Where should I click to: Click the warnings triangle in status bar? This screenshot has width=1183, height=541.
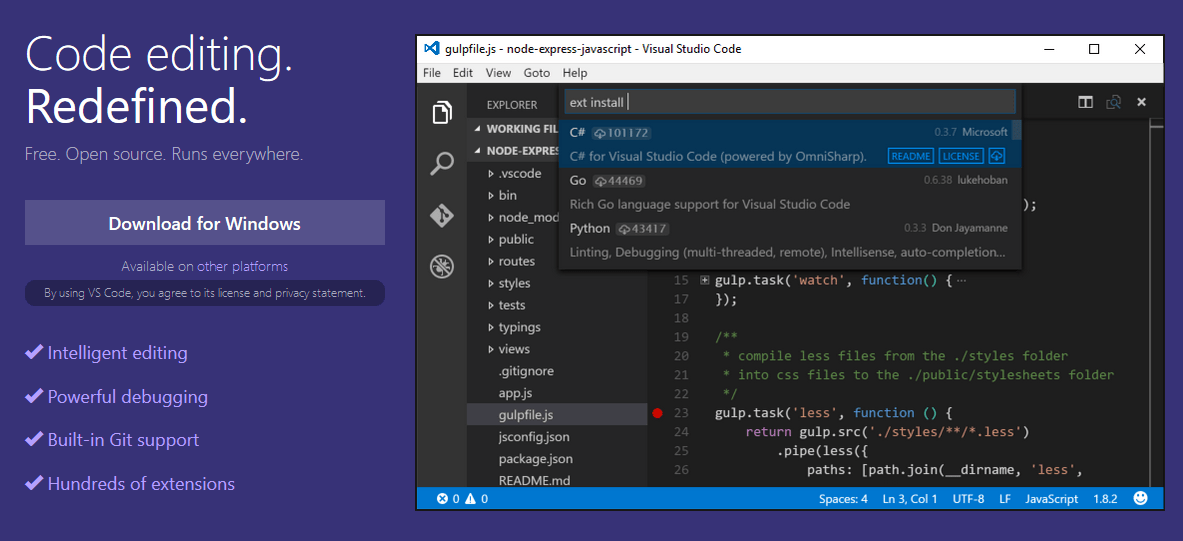pyautogui.click(x=470, y=499)
